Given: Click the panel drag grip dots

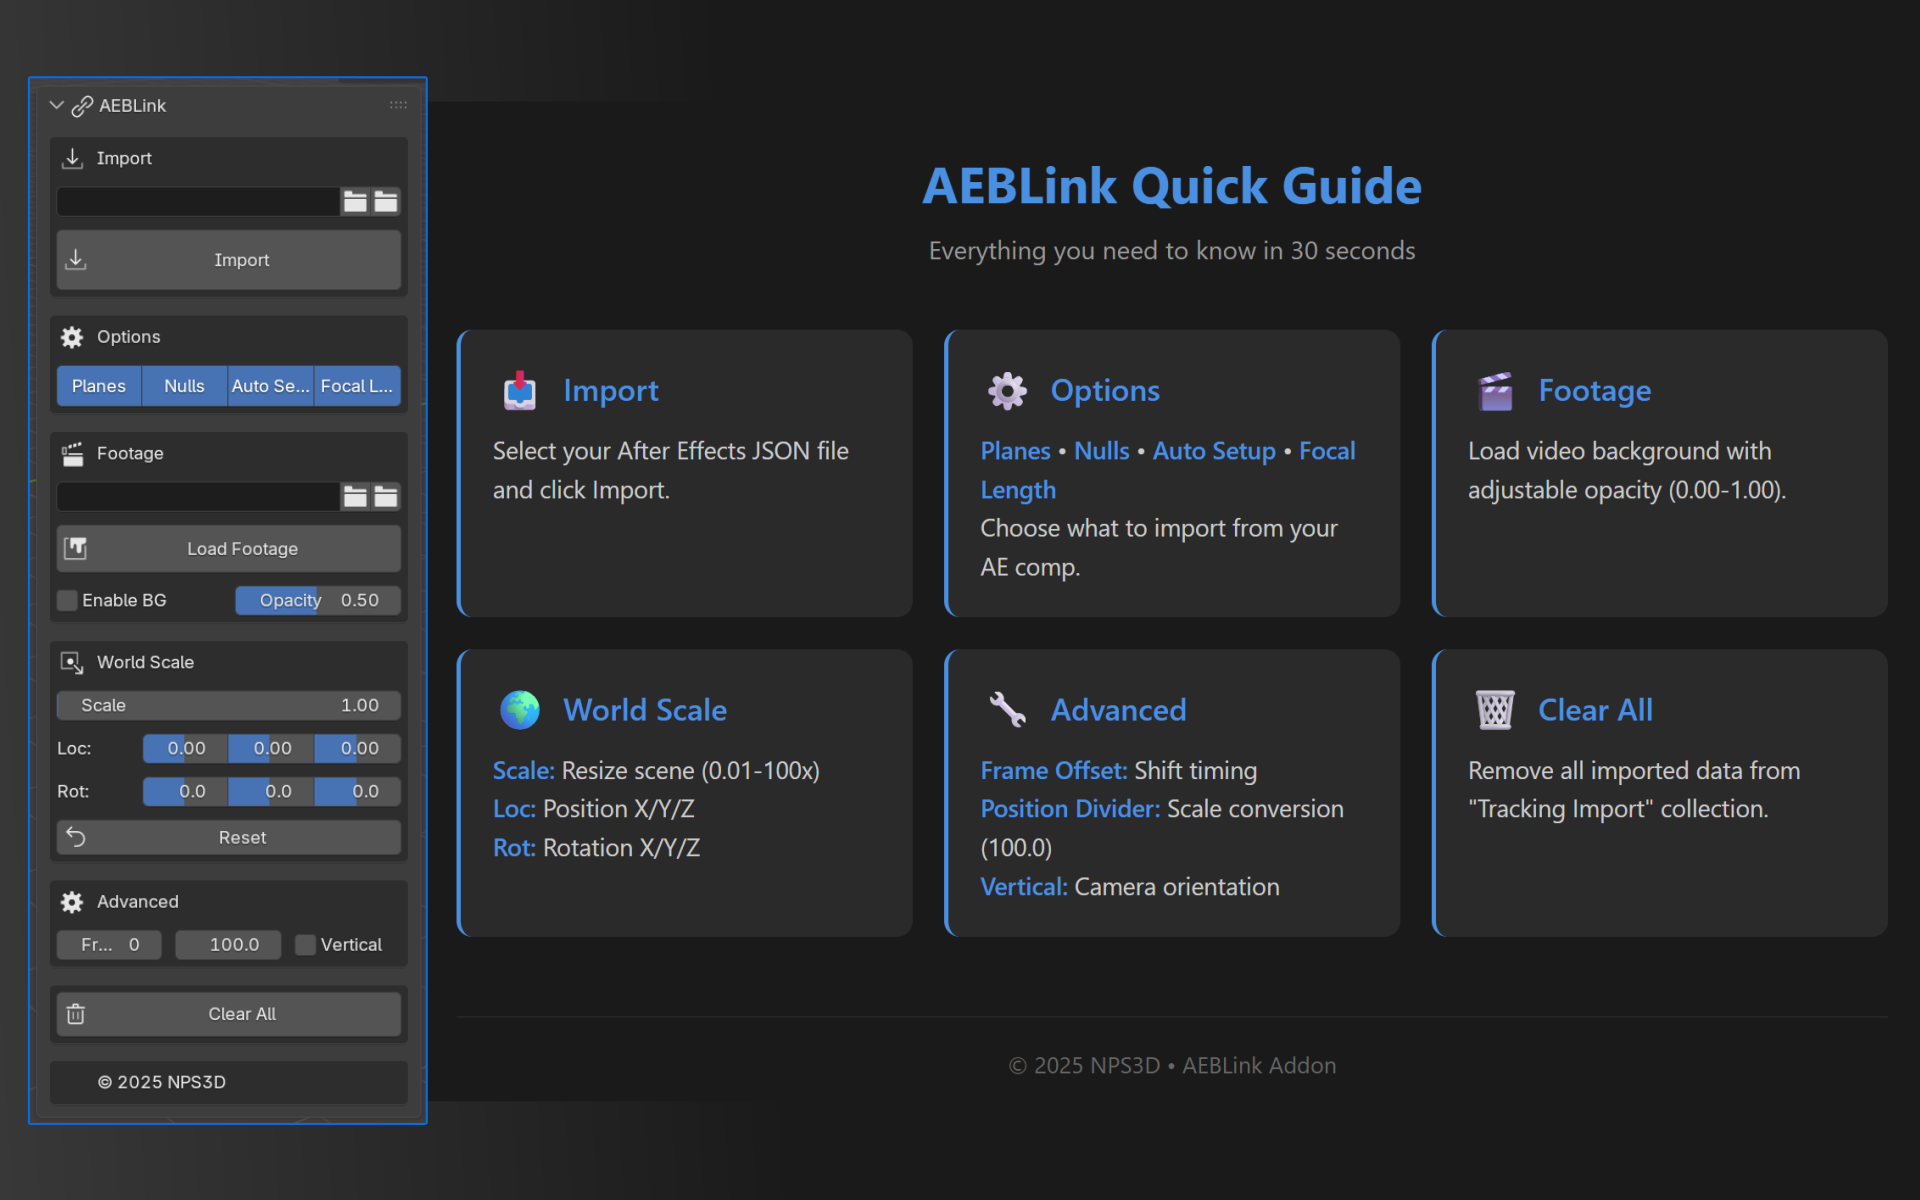Looking at the screenshot, I should click(x=398, y=105).
